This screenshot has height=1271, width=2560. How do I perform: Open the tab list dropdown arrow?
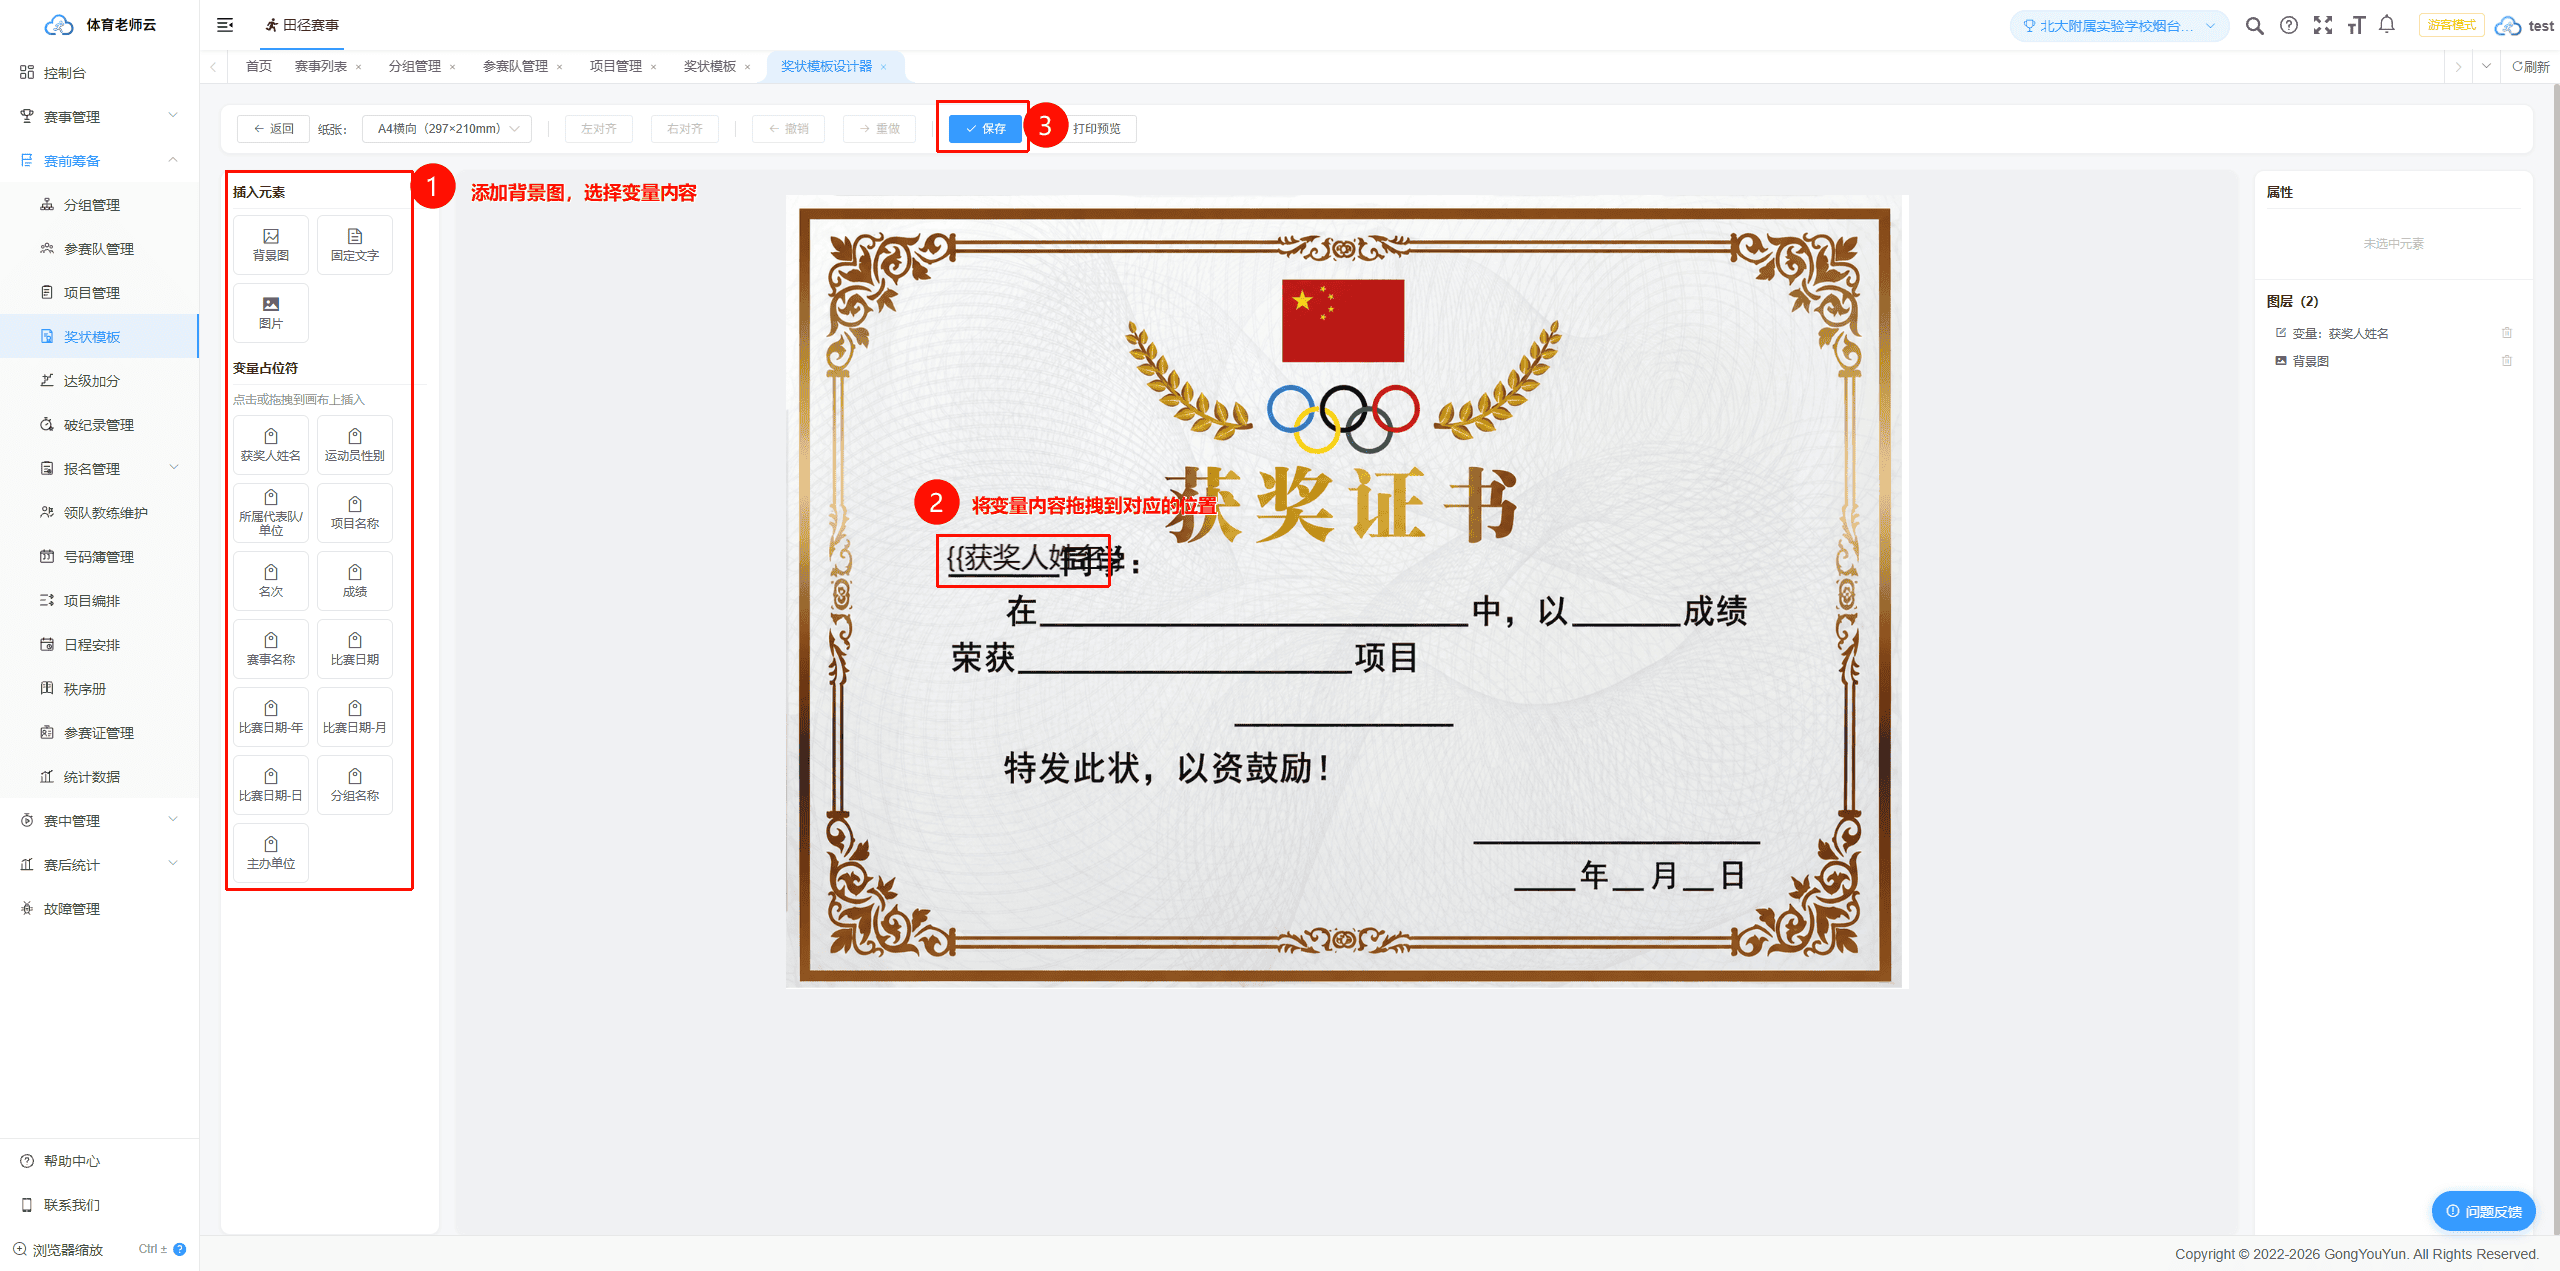coord(2486,67)
